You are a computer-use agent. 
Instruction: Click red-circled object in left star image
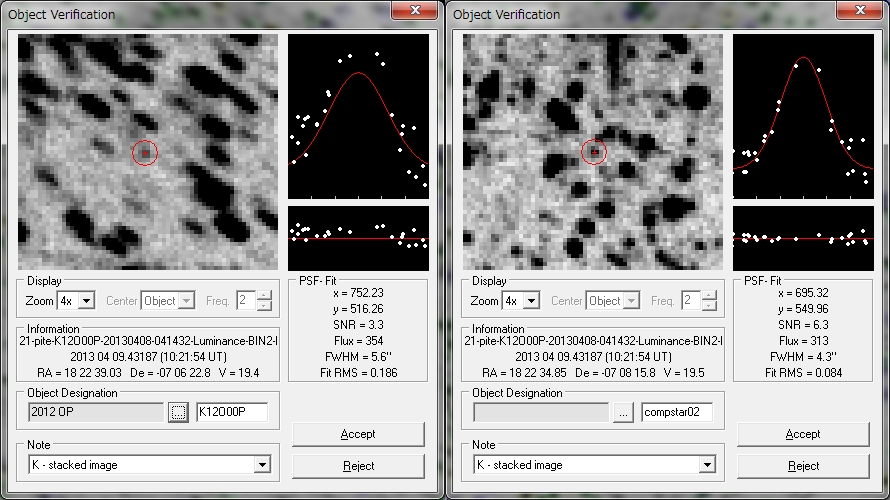tap(145, 152)
